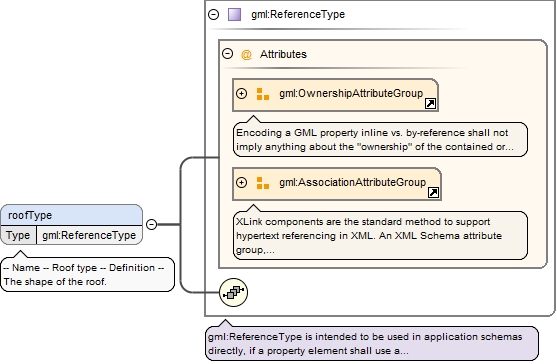The width and height of the screenshot is (557, 364).
Task: Collapse the gml:ReferenceType box
Action: (x=213, y=15)
